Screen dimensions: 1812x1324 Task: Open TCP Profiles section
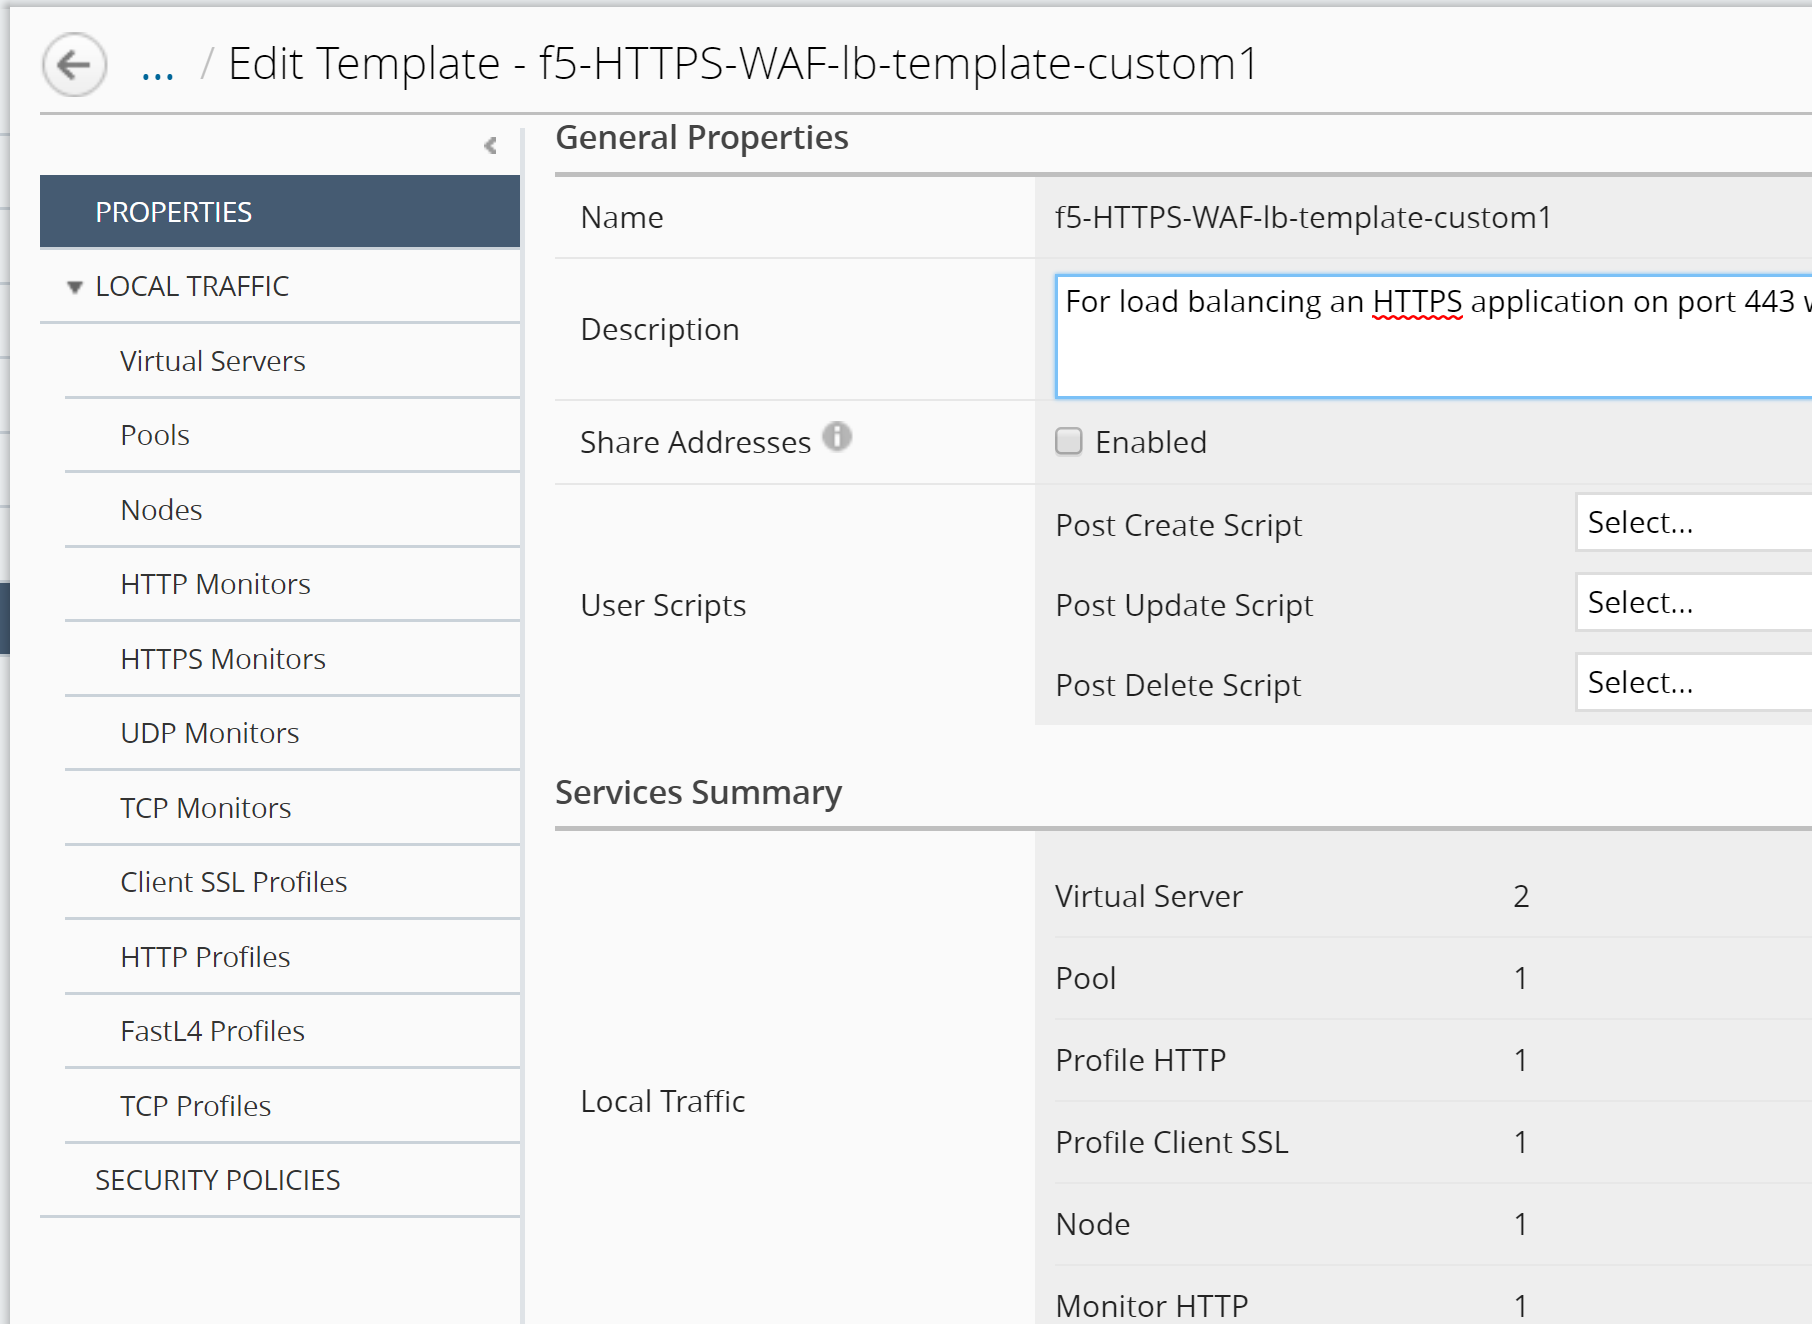pos(292,1106)
